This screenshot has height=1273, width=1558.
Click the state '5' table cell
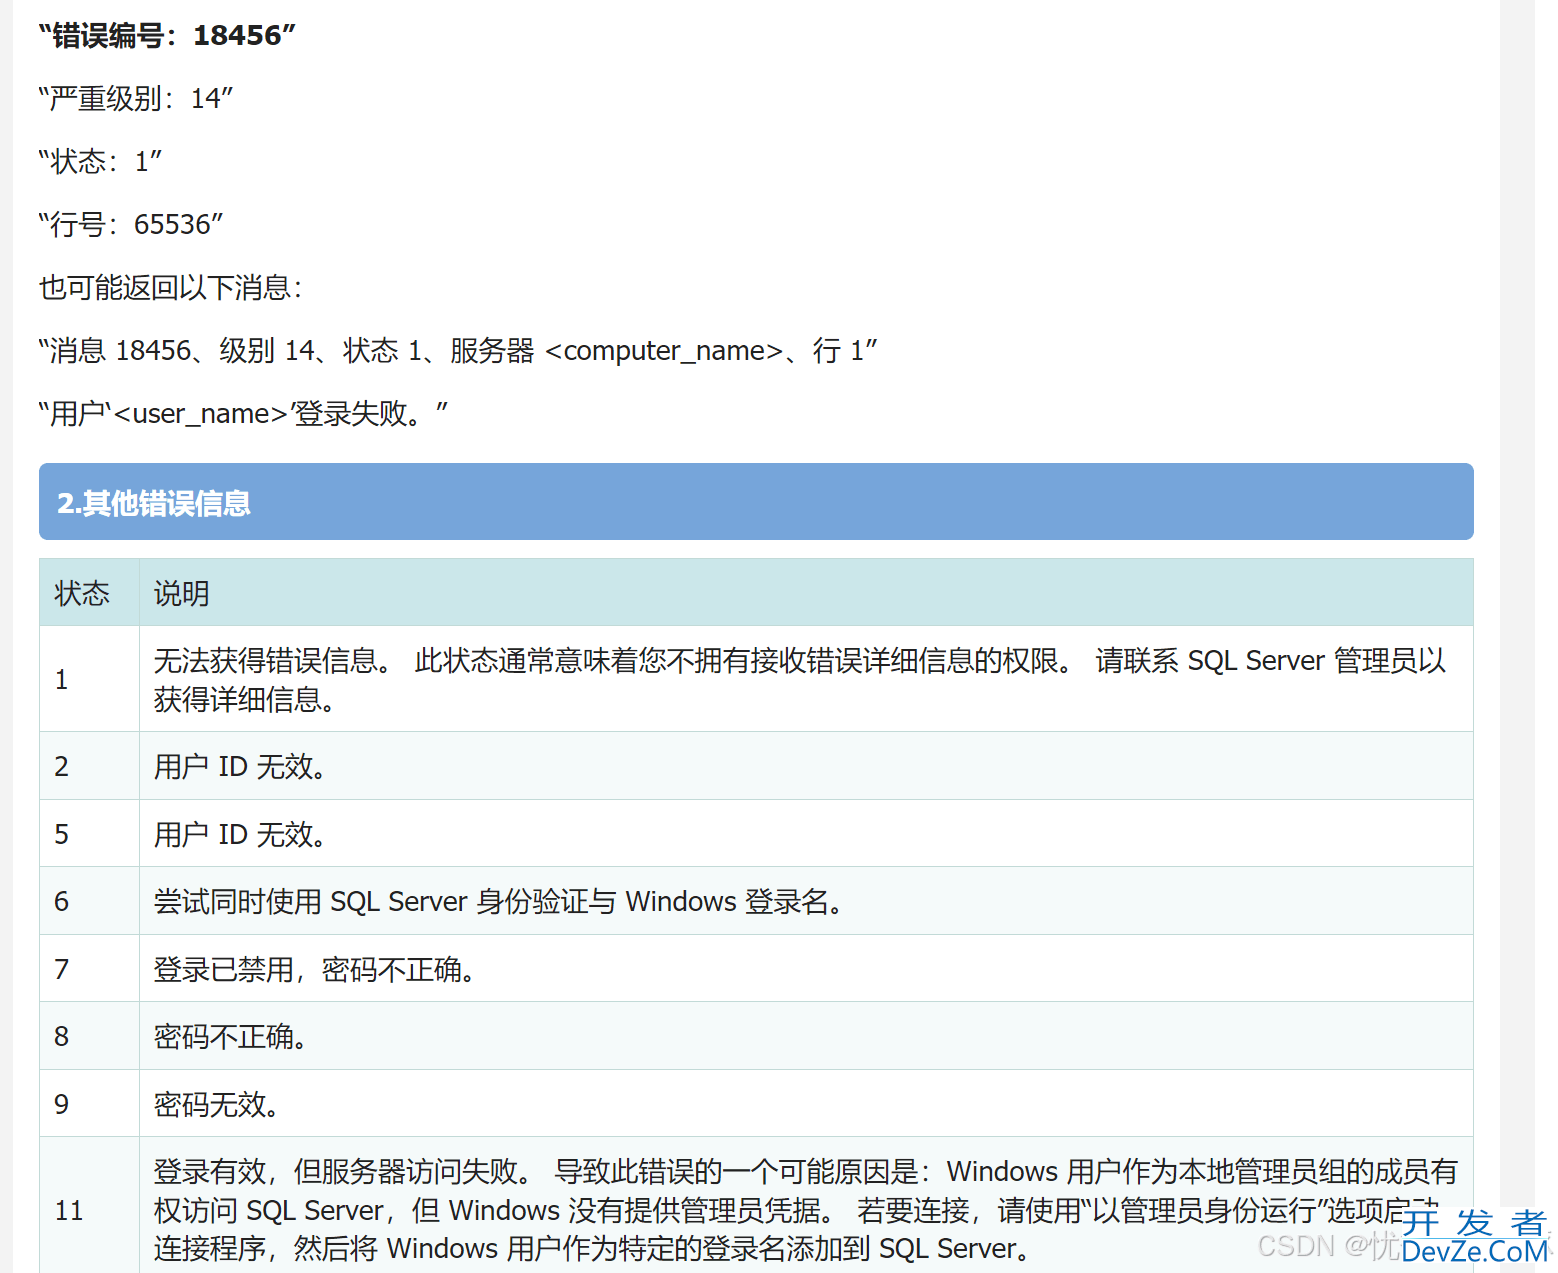tap(89, 834)
